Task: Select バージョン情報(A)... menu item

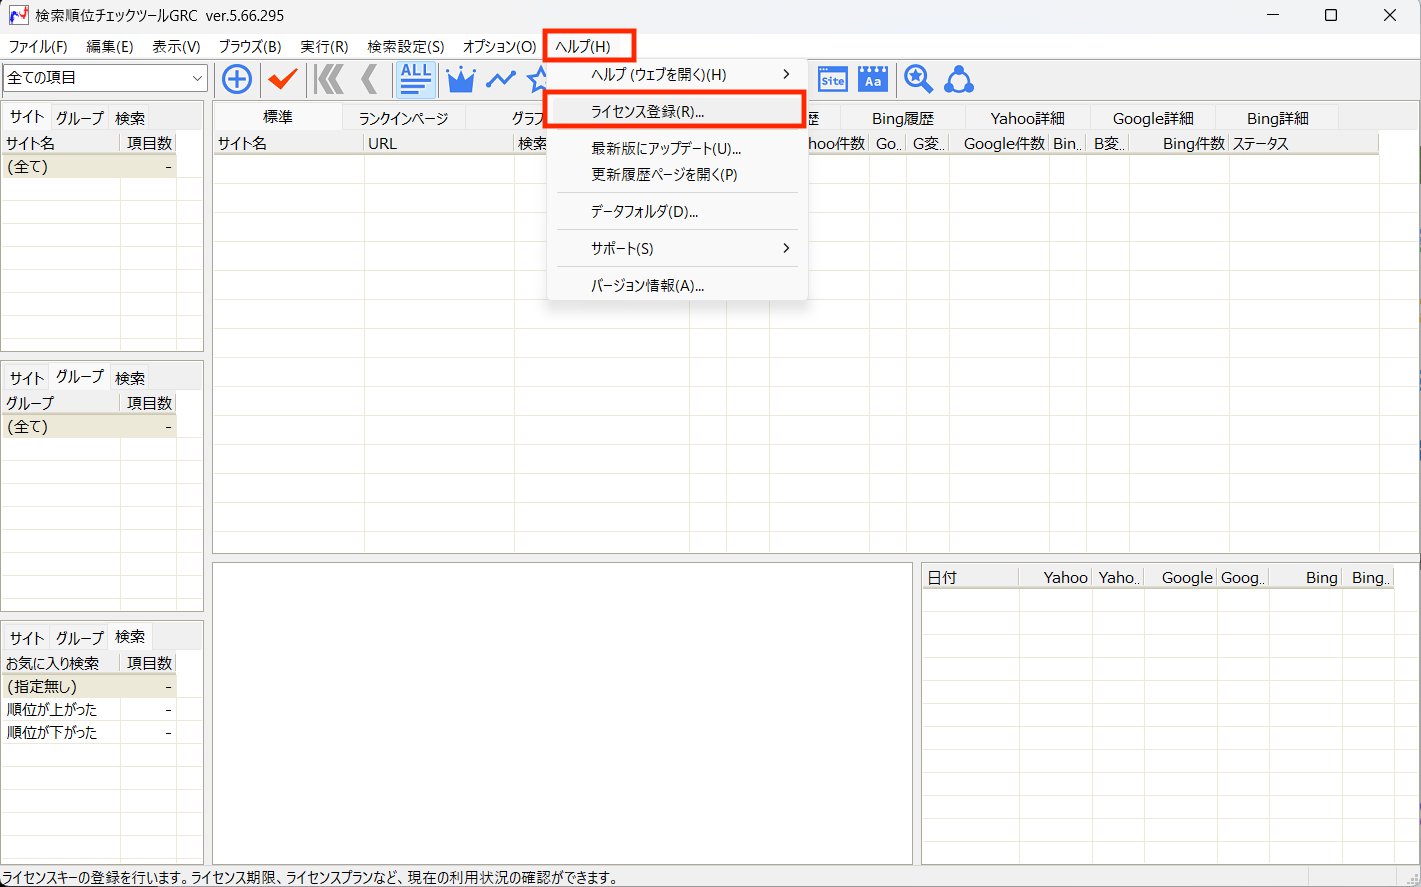Action: click(x=677, y=285)
